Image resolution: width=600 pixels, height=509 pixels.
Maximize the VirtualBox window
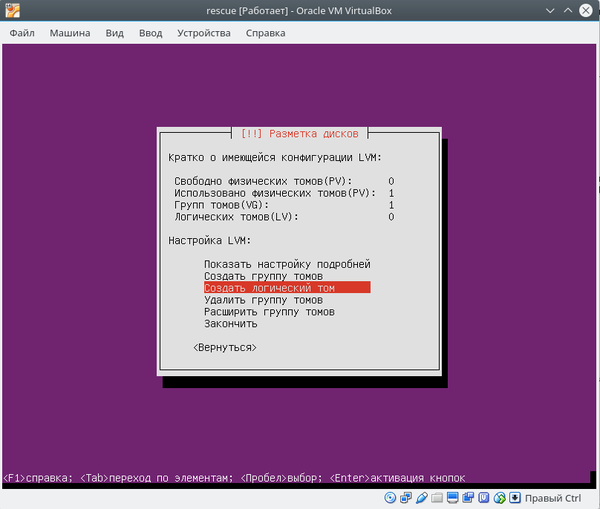(568, 10)
